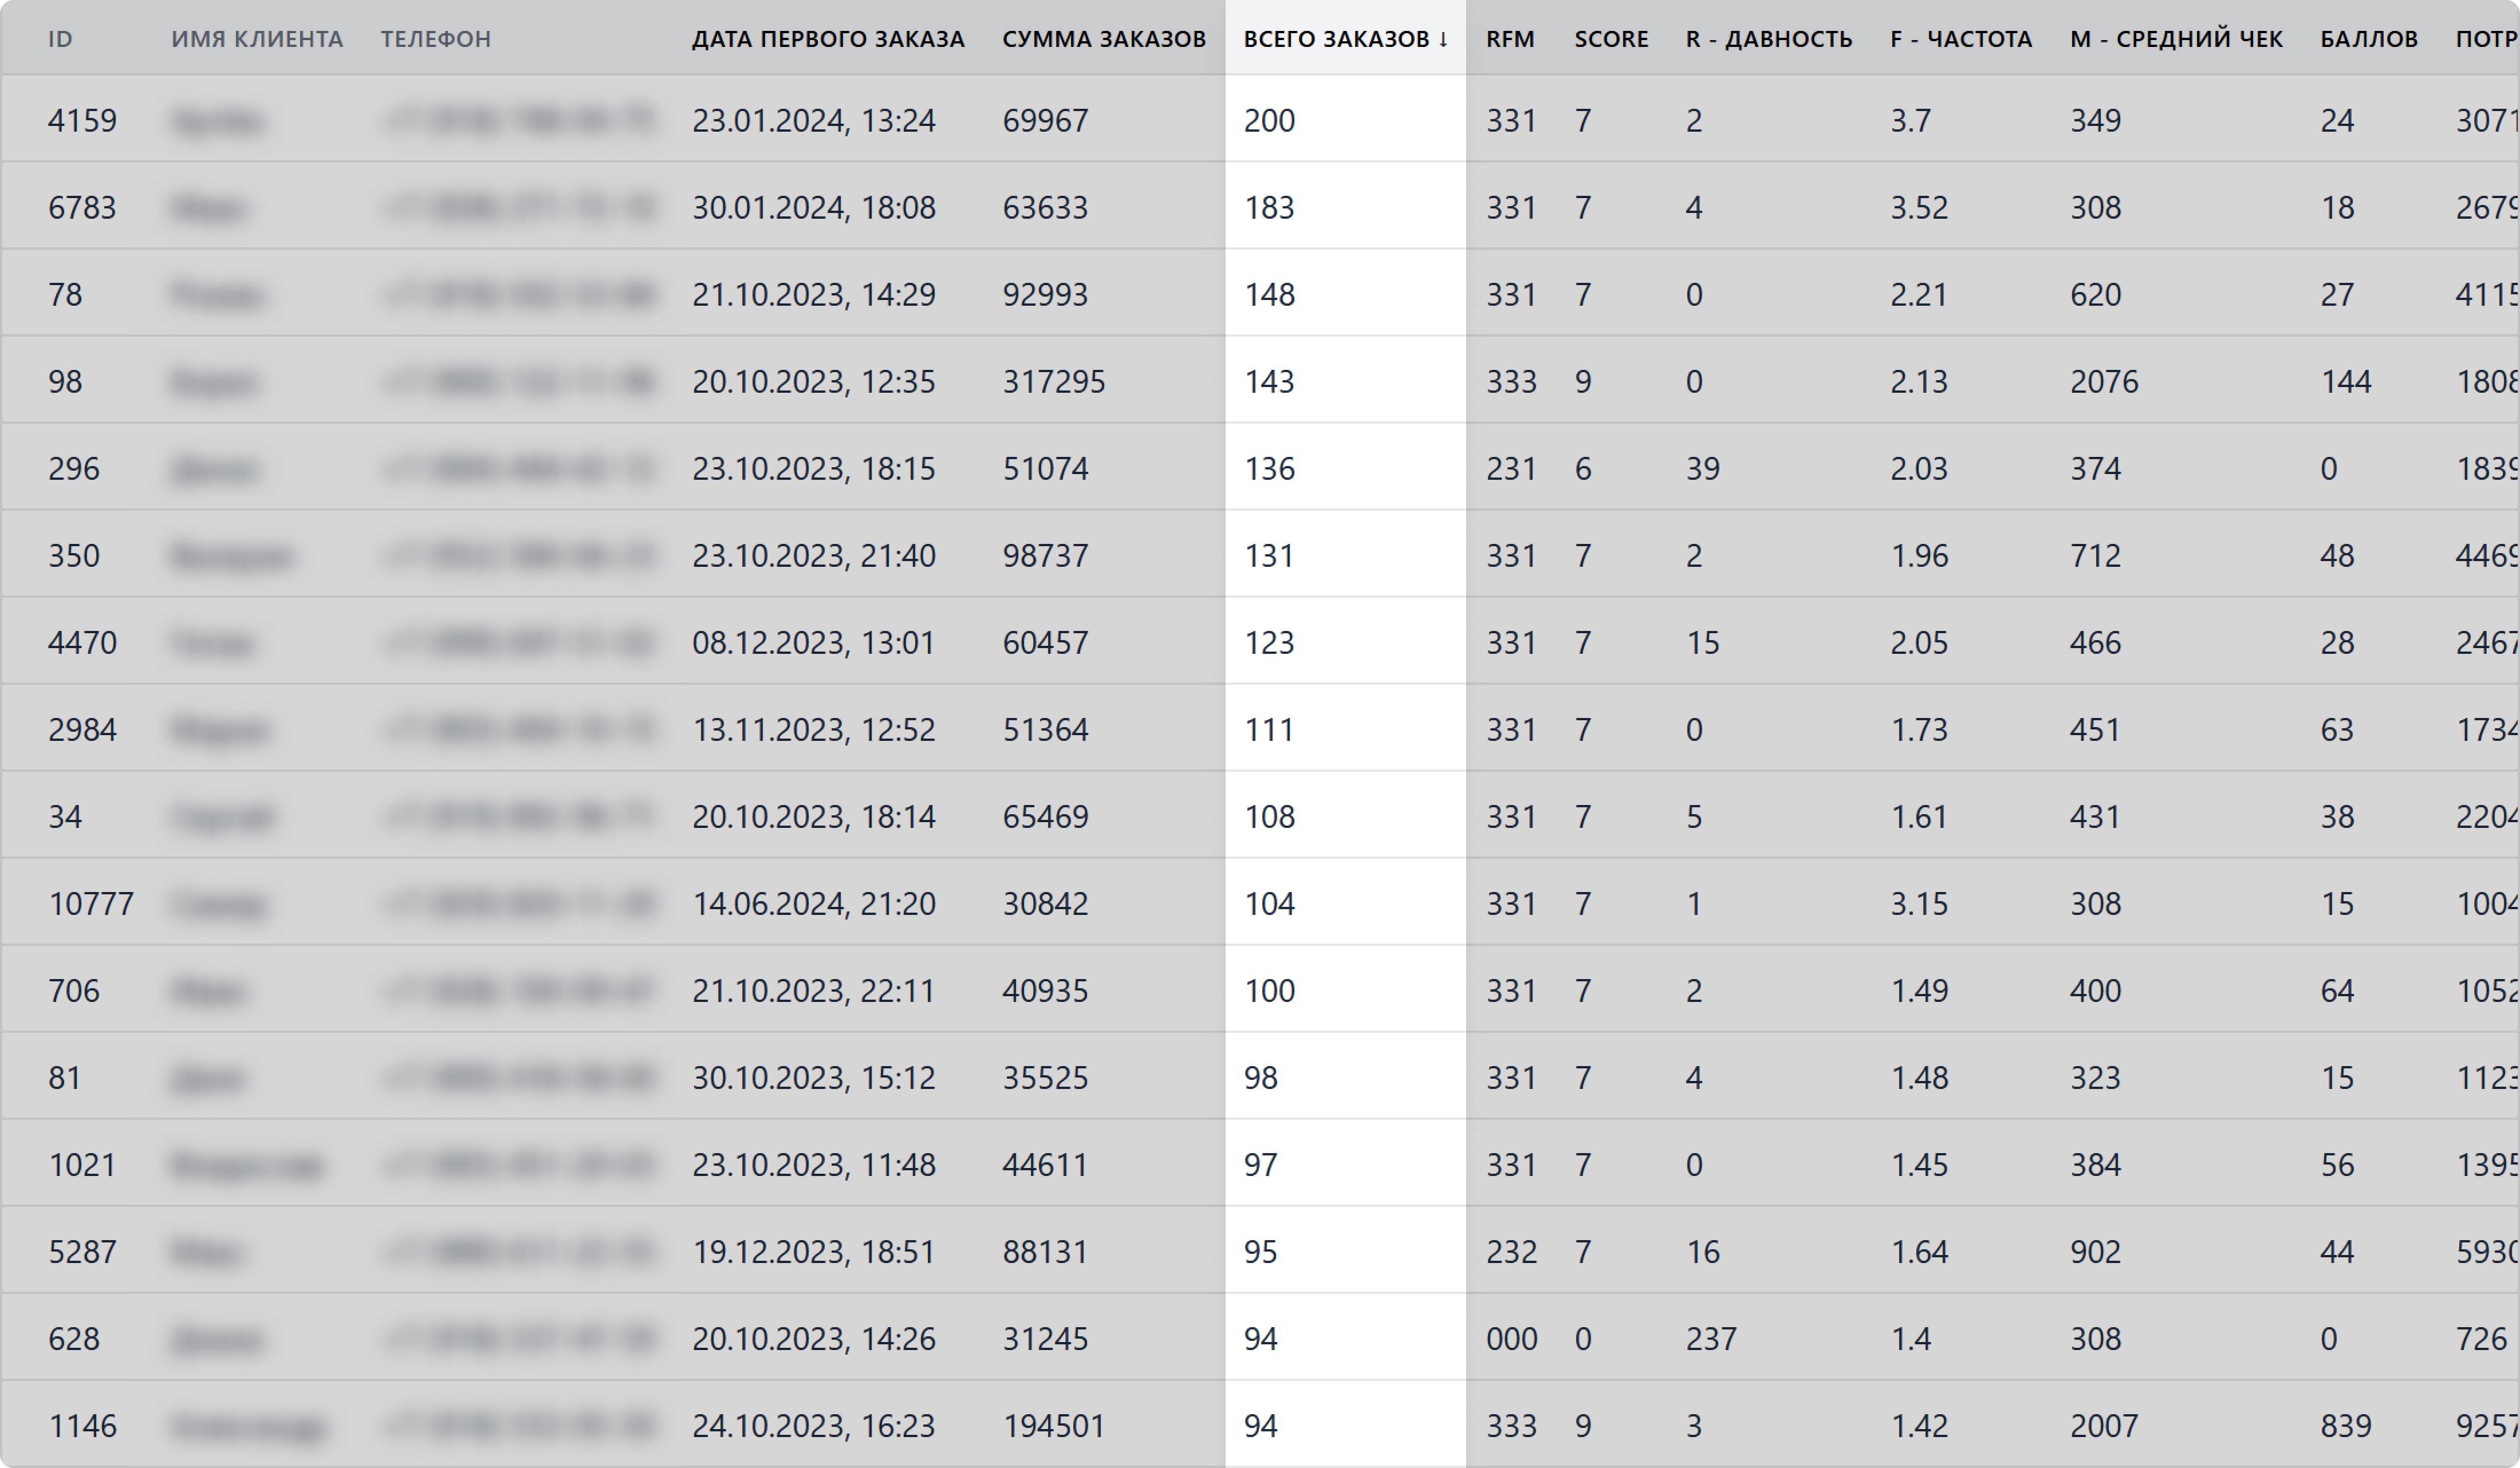
Task: Sort by the ID column header
Action: (x=60, y=39)
